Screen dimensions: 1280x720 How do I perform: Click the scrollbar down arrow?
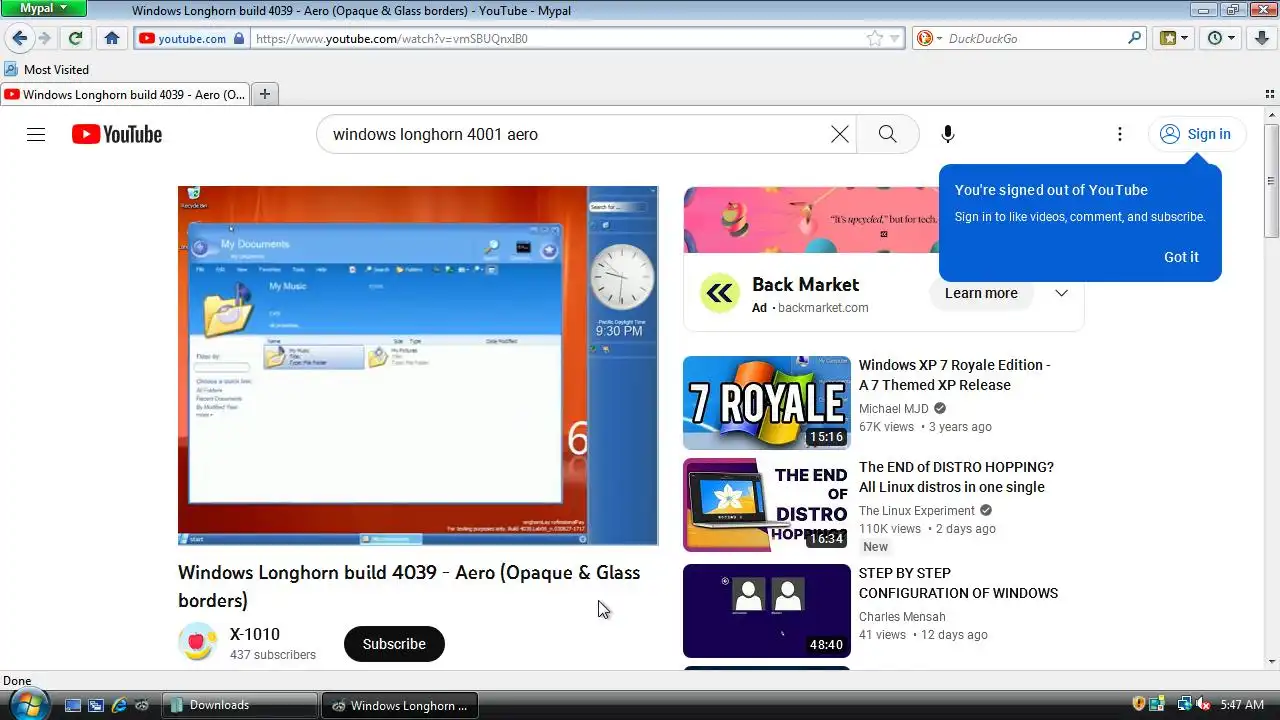pyautogui.click(x=1271, y=661)
